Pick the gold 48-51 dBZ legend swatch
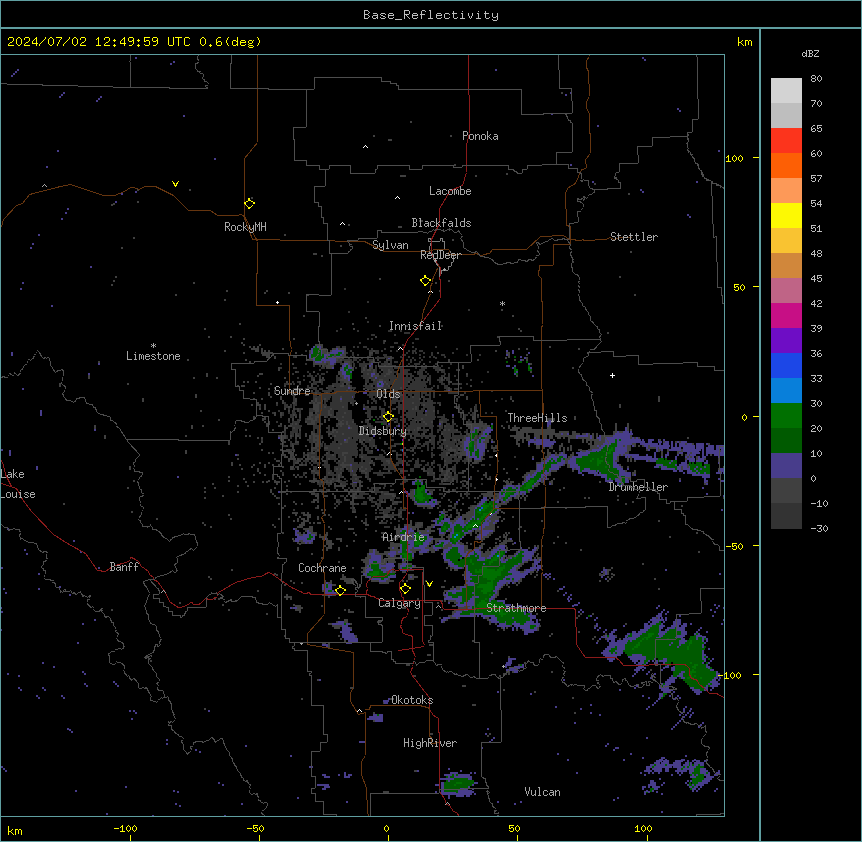 pyautogui.click(x=786, y=241)
